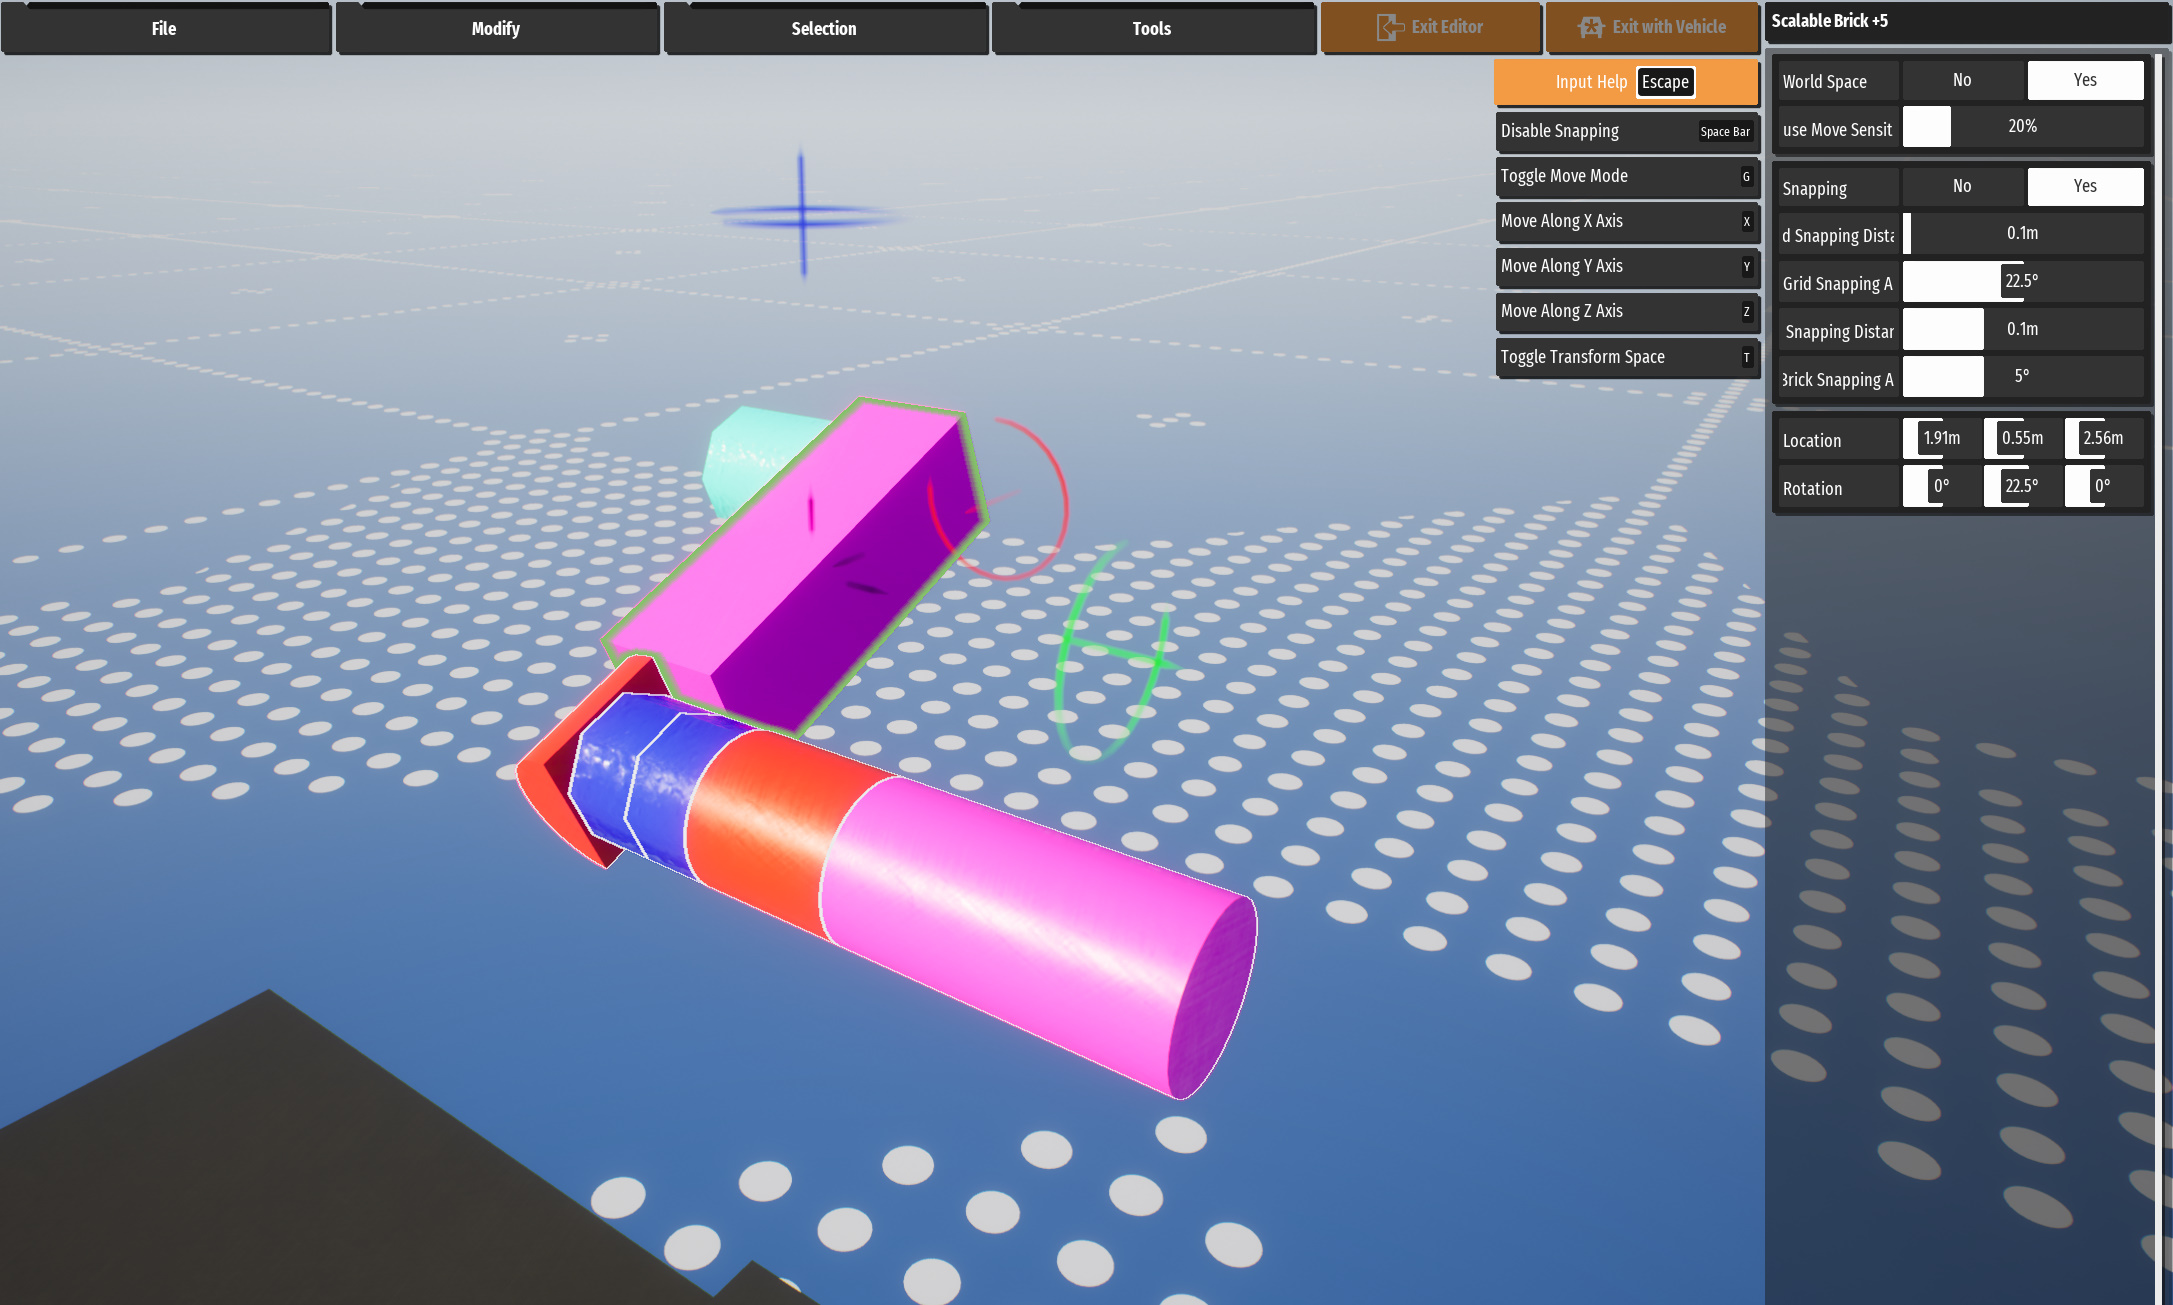The image size is (2173, 1305).
Task: Click the Escape key badge
Action: coord(1665,82)
